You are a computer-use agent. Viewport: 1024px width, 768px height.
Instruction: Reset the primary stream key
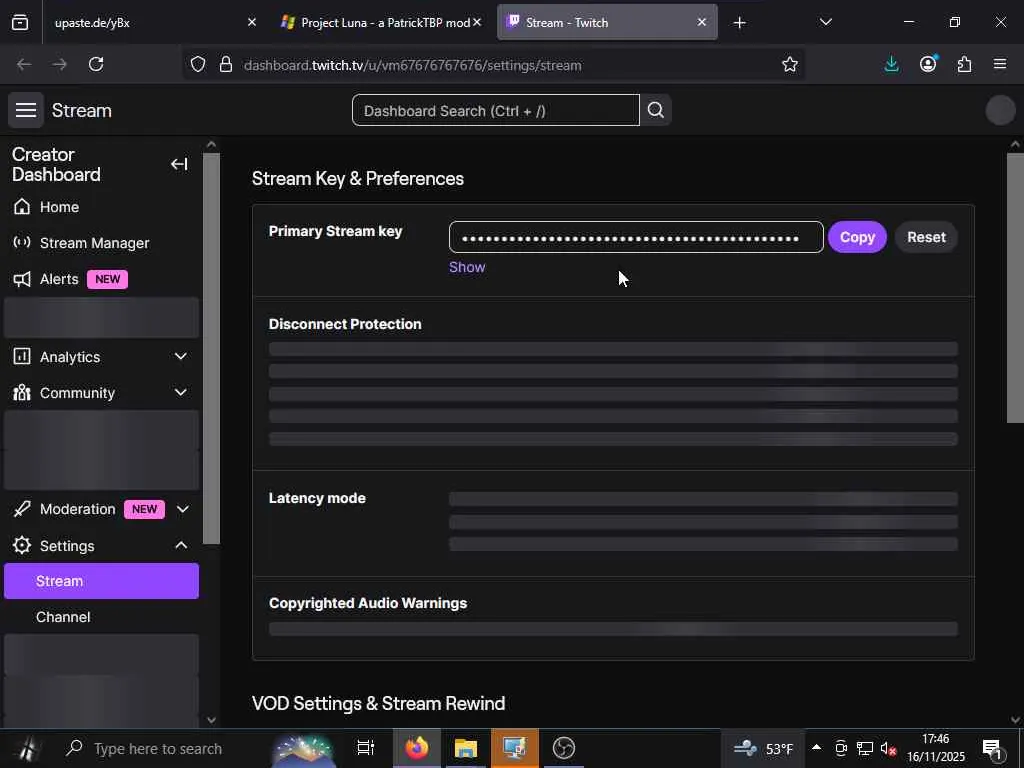coord(926,237)
